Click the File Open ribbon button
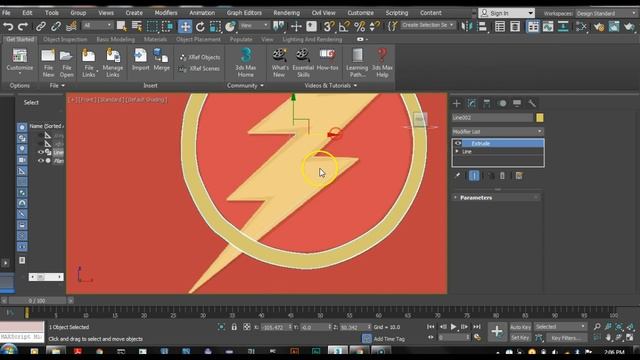The image size is (640, 360). (66, 63)
